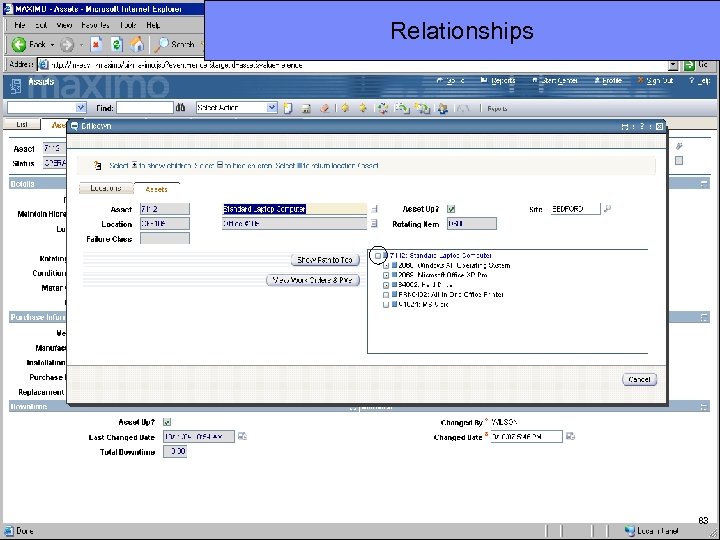Click the Show Path to Top button

point(325,260)
